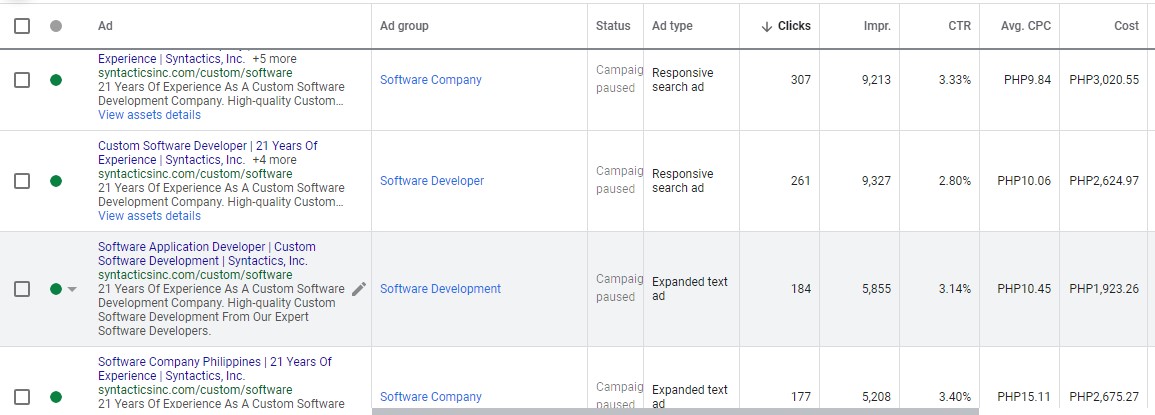Open the Software Developer ad group link
This screenshot has width=1155, height=415.
[x=432, y=181]
